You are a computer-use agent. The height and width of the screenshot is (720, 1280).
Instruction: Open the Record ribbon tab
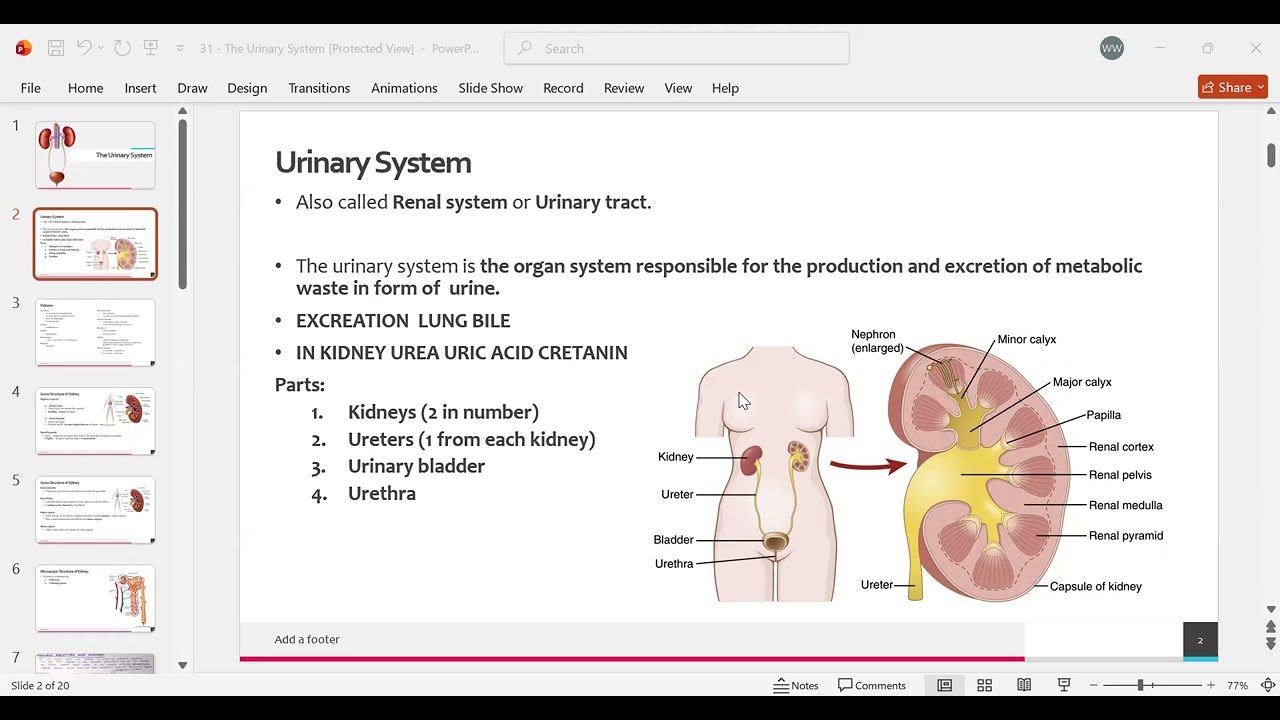coord(563,88)
